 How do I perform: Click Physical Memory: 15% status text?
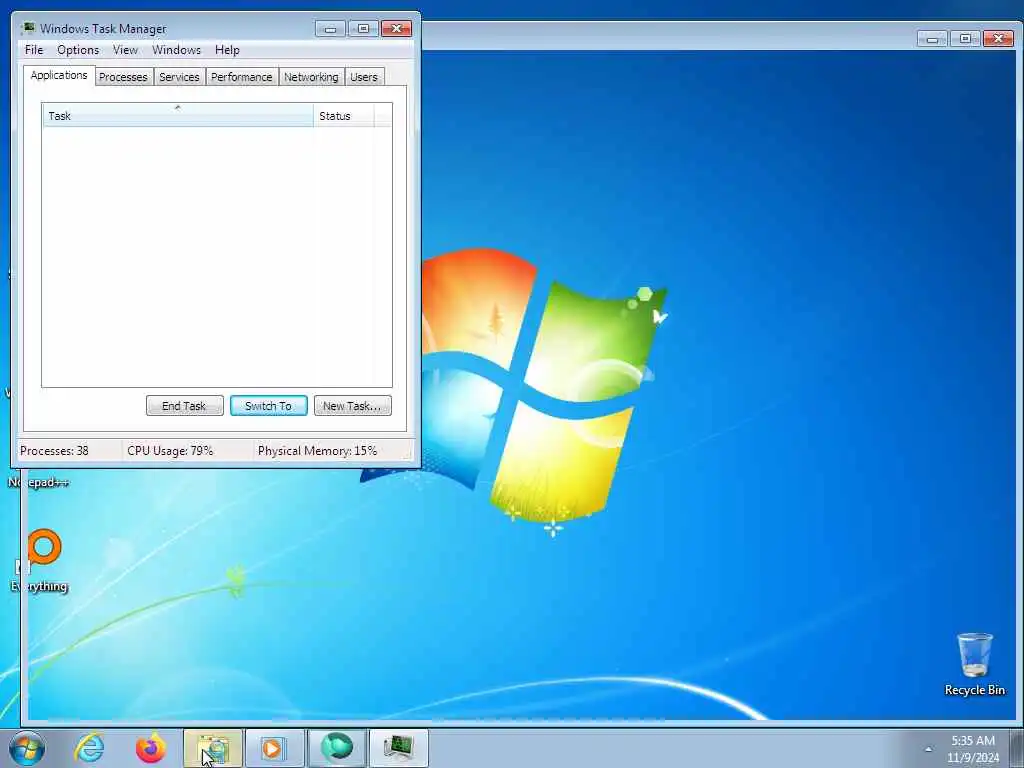click(x=317, y=451)
